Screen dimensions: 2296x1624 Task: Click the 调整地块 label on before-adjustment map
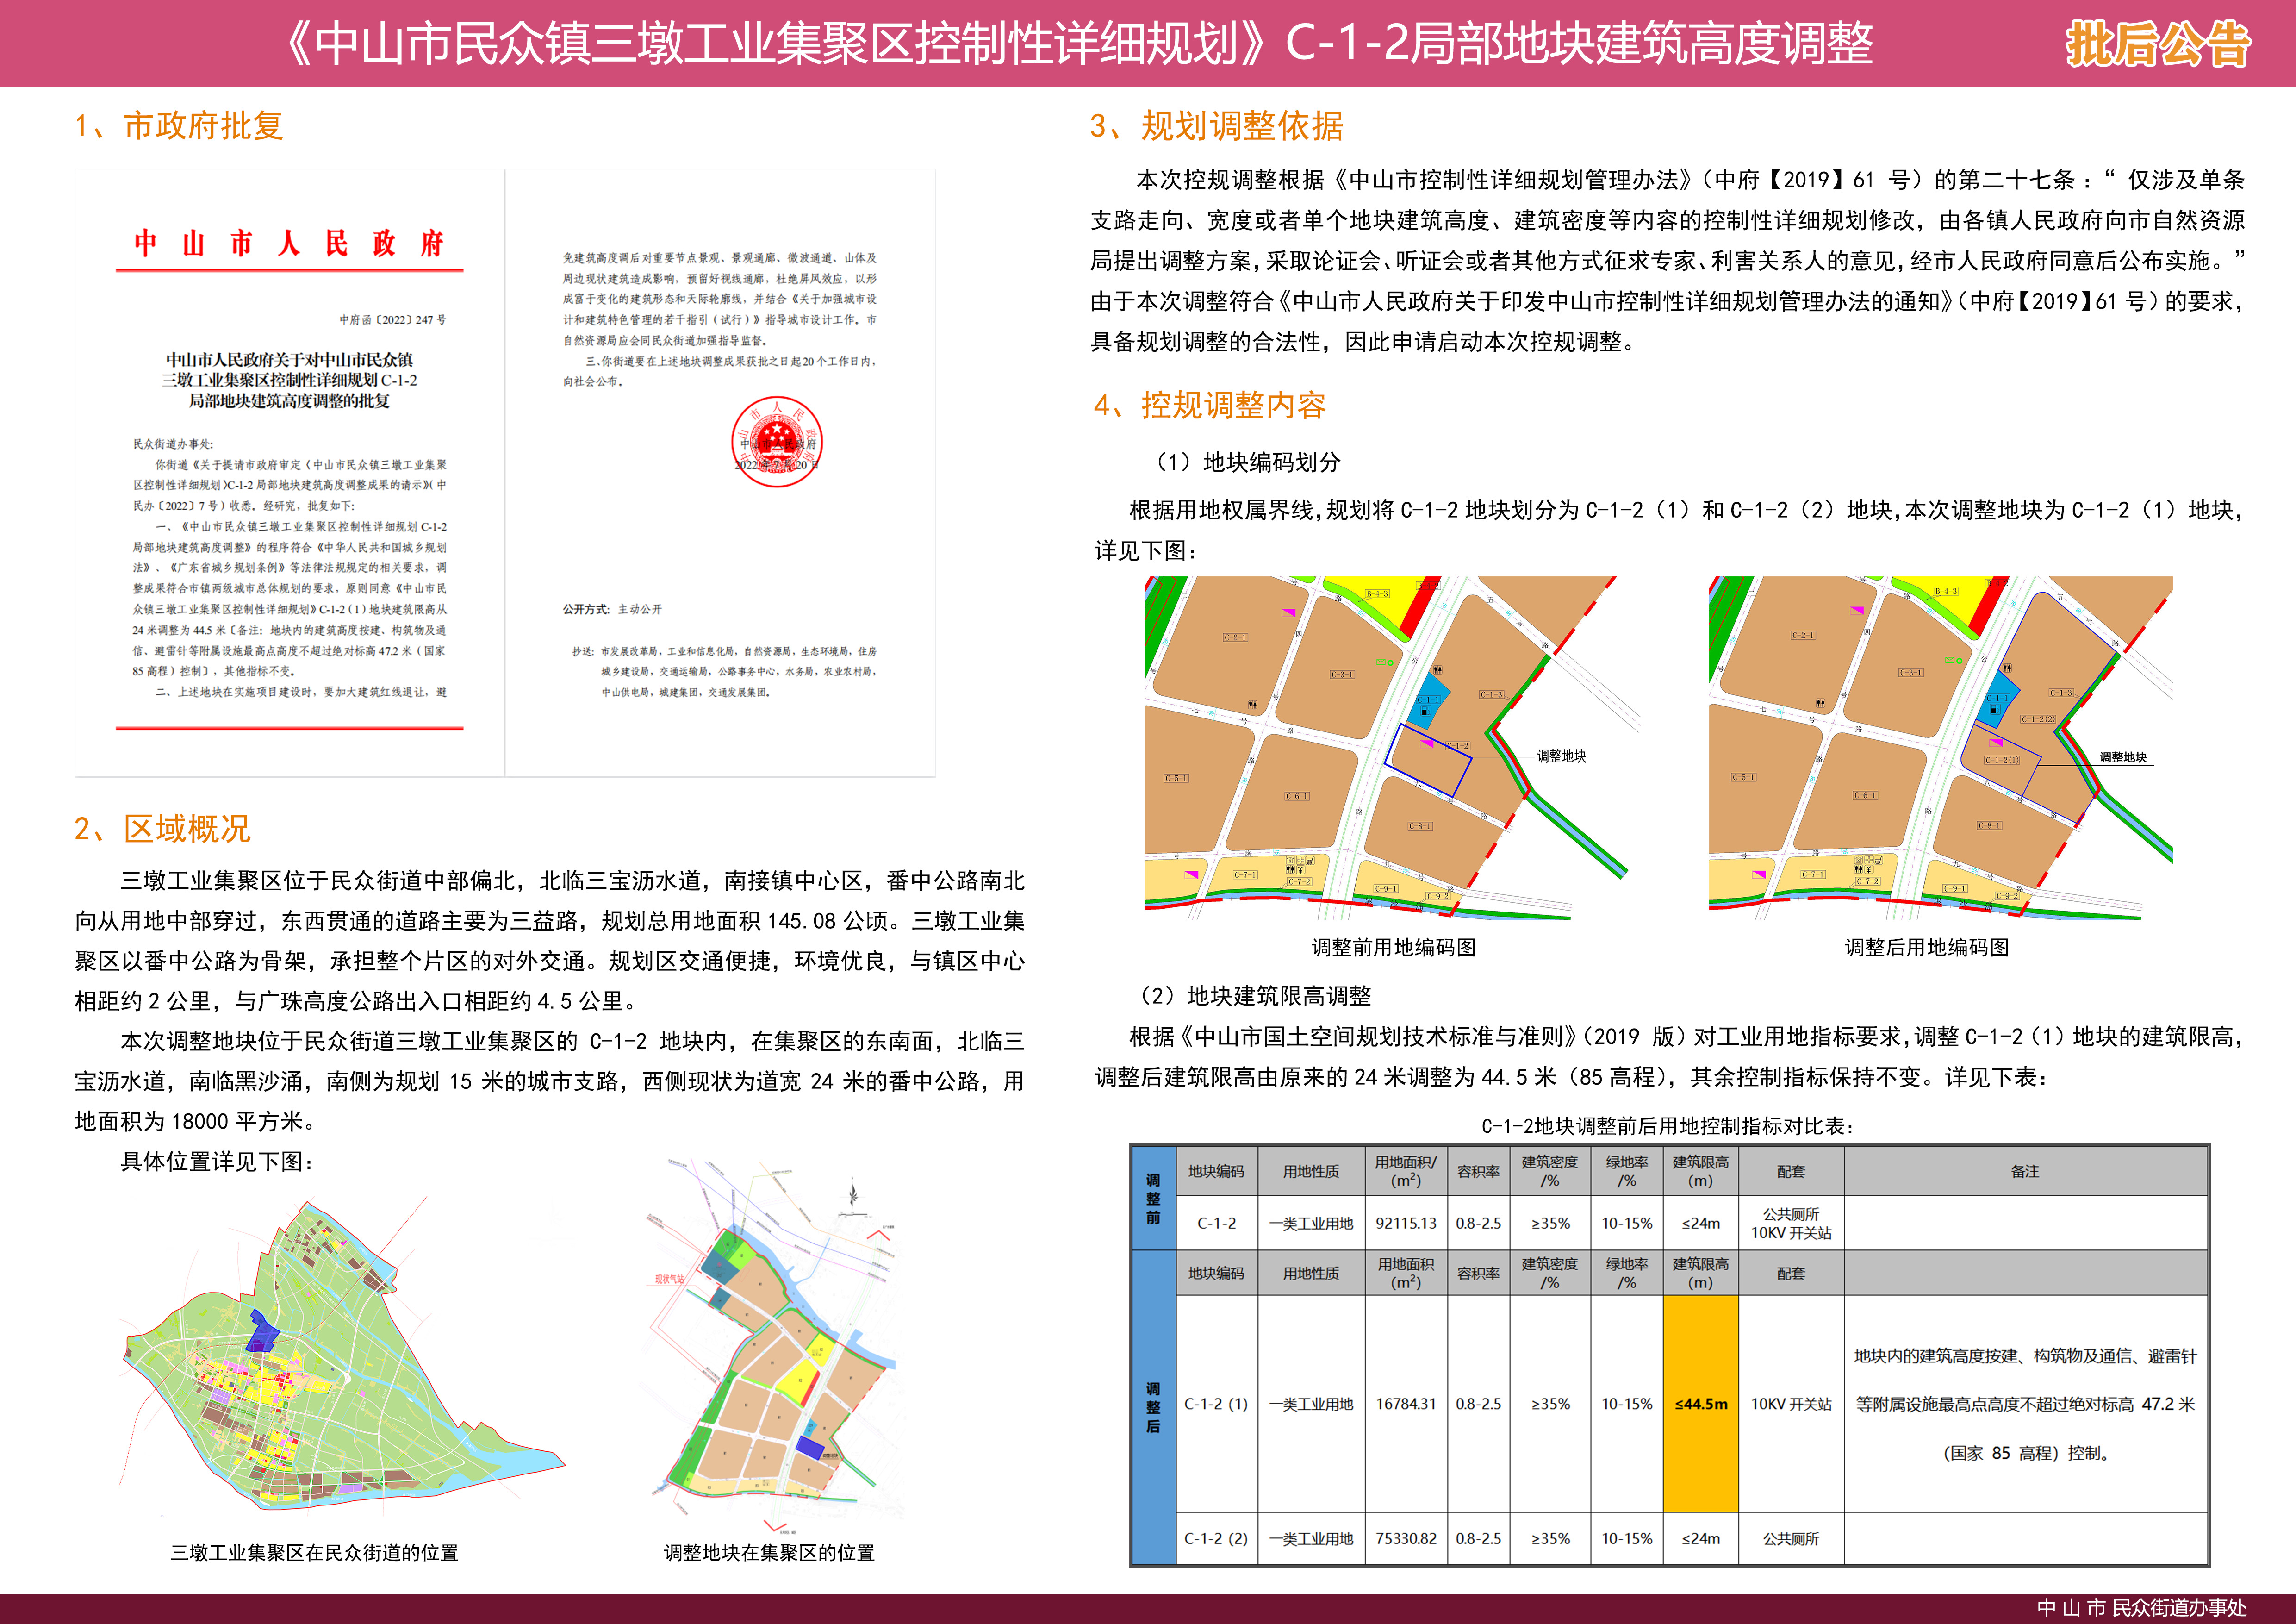coord(1561,757)
